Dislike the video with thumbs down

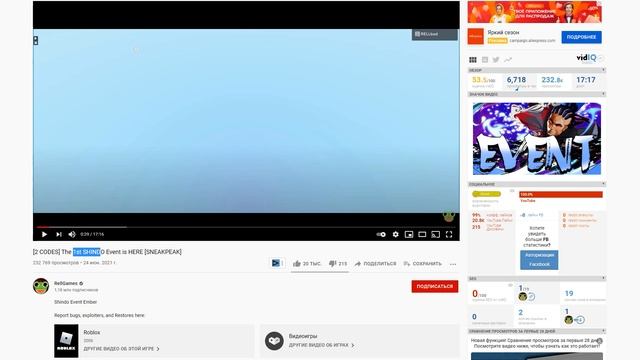click(338, 264)
